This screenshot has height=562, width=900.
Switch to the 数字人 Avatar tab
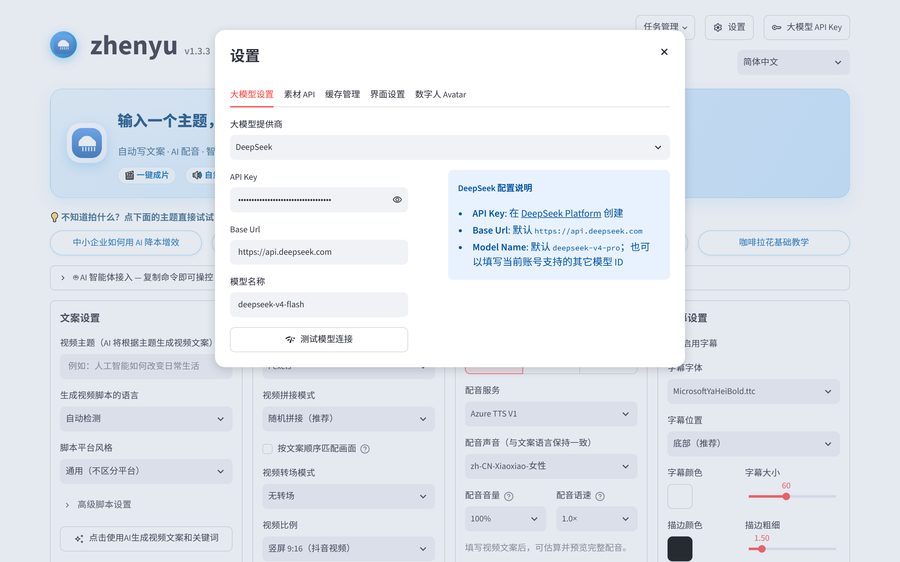pyautogui.click(x=440, y=94)
